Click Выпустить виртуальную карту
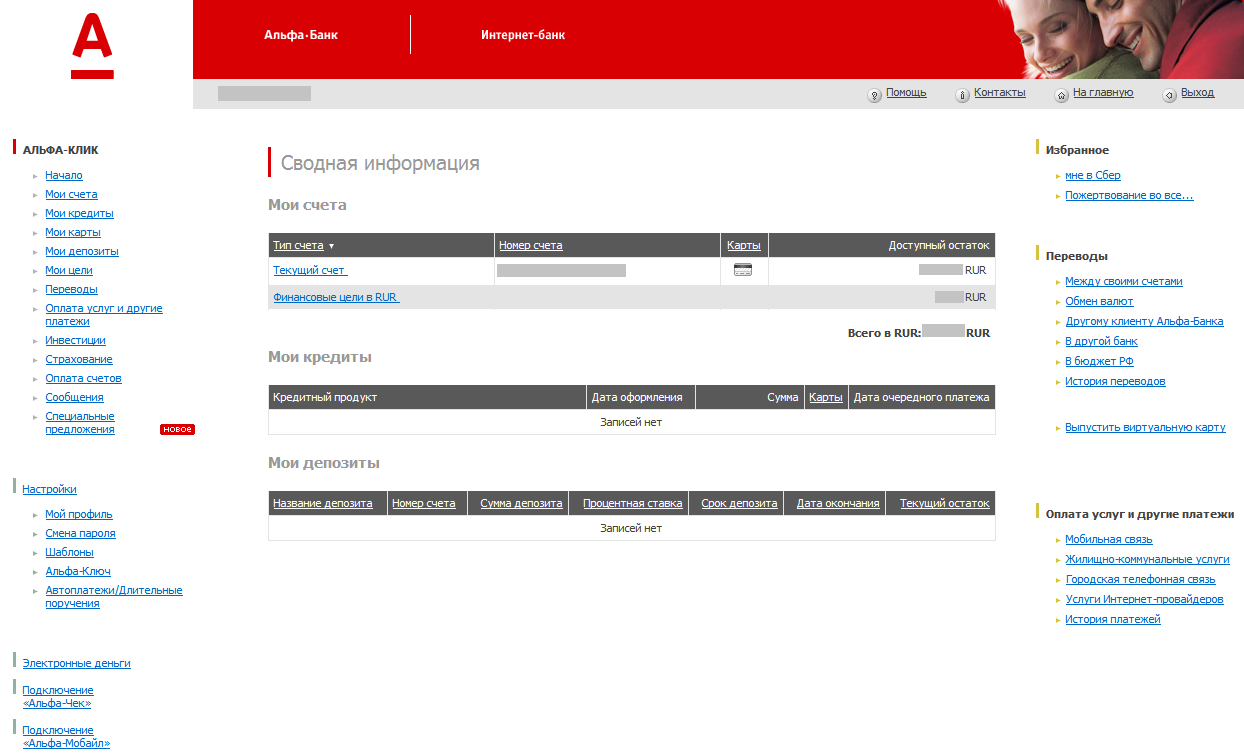This screenshot has width=1244, height=755. click(1145, 427)
